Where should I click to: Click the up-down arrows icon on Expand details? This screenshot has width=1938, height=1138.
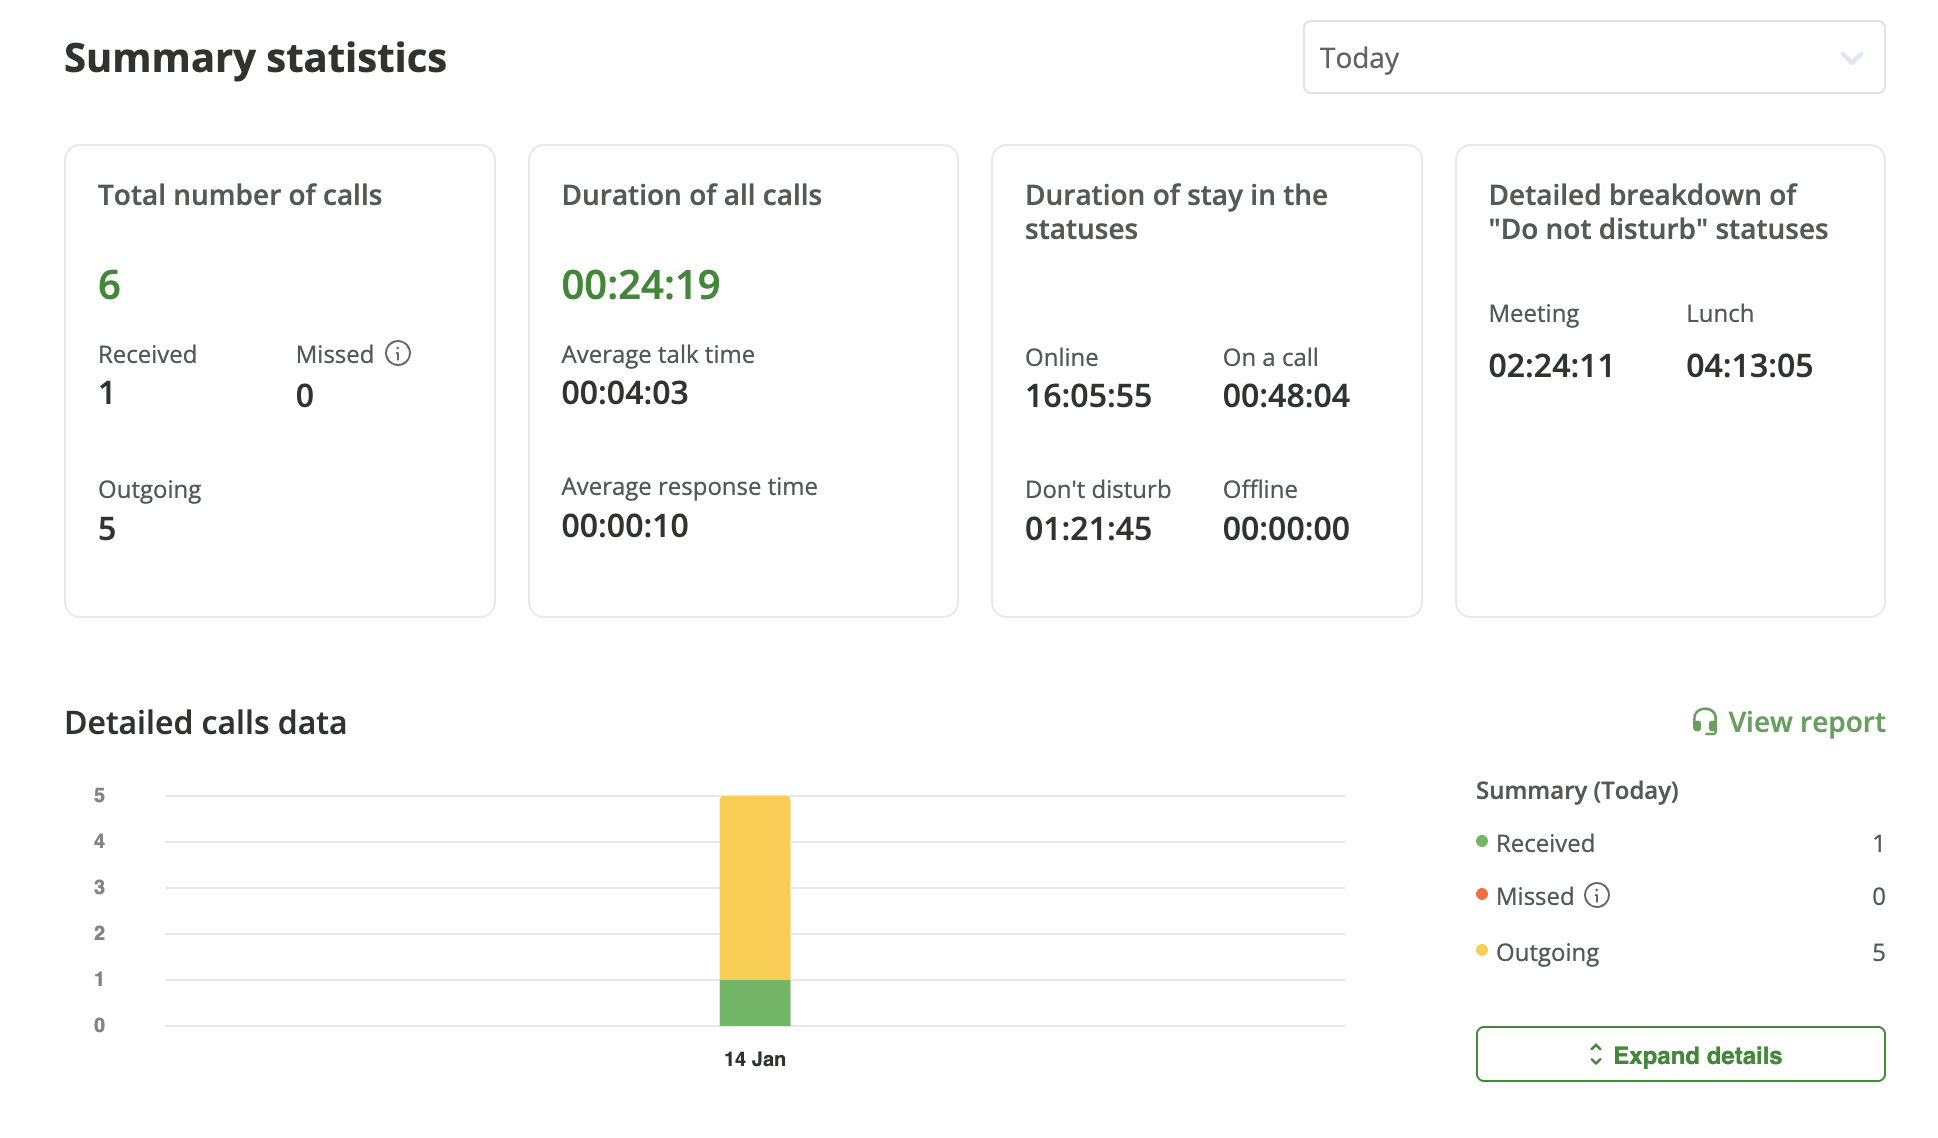click(1598, 1054)
